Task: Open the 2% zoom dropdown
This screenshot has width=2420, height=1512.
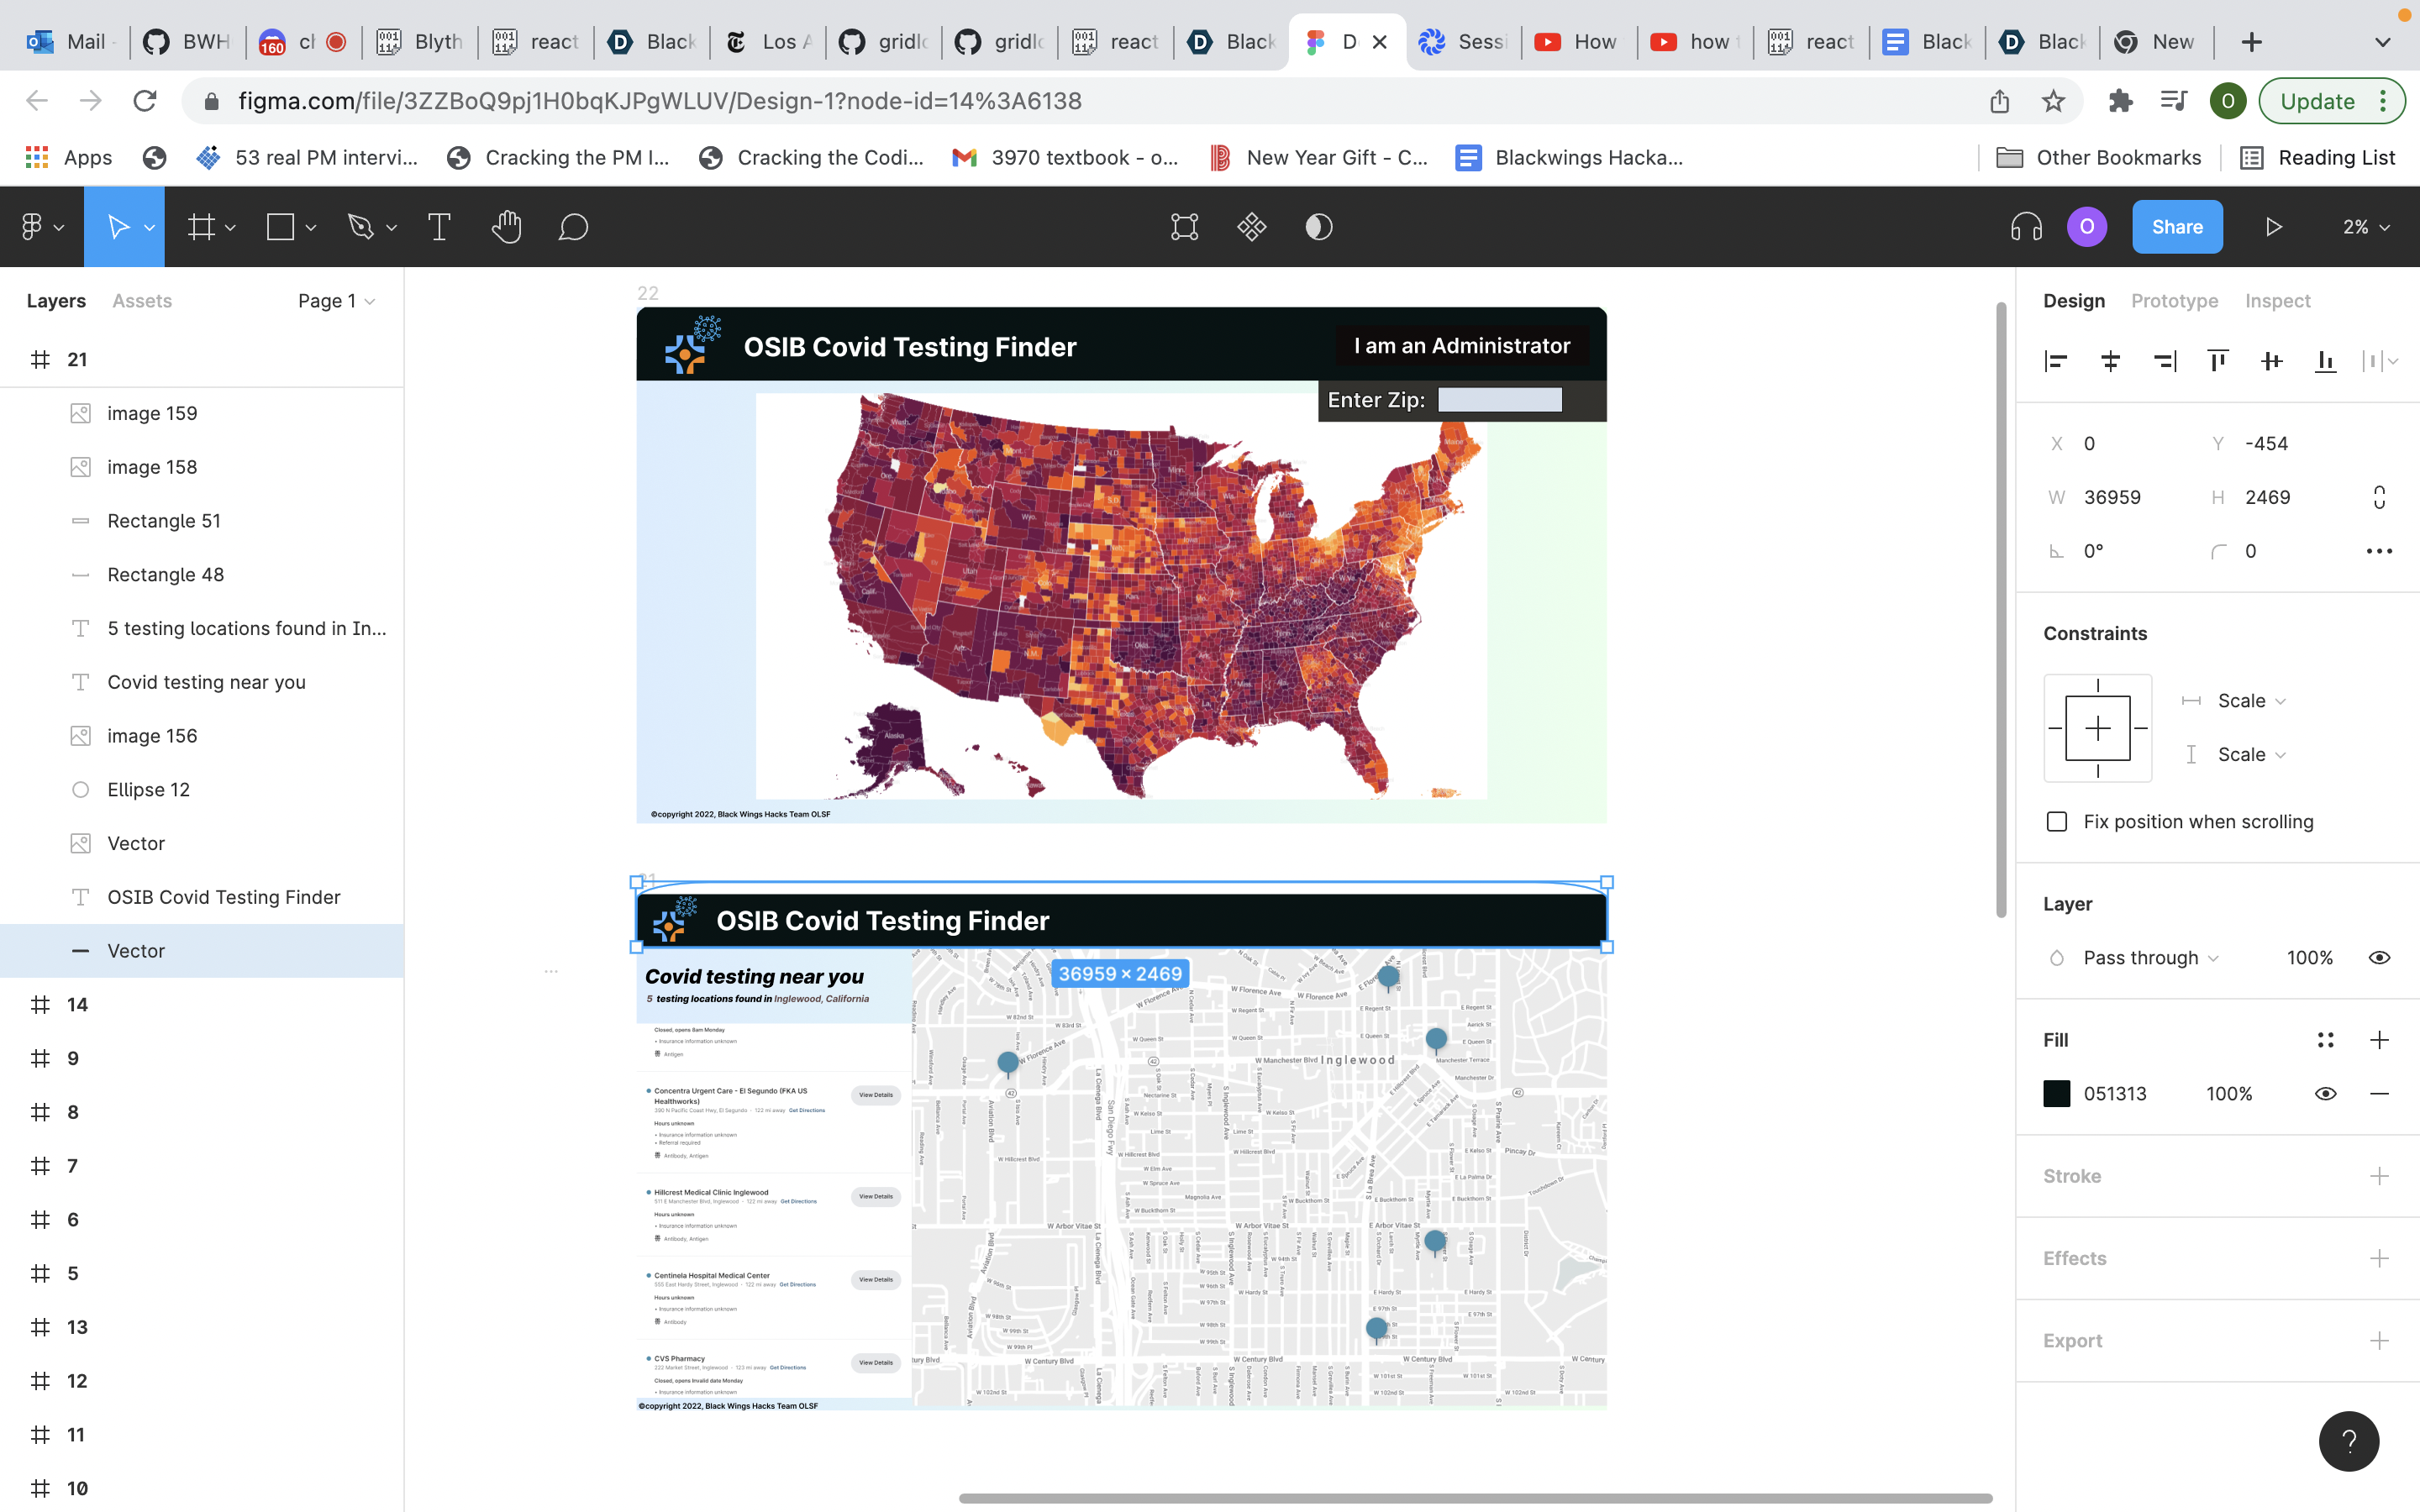Action: [2365, 227]
